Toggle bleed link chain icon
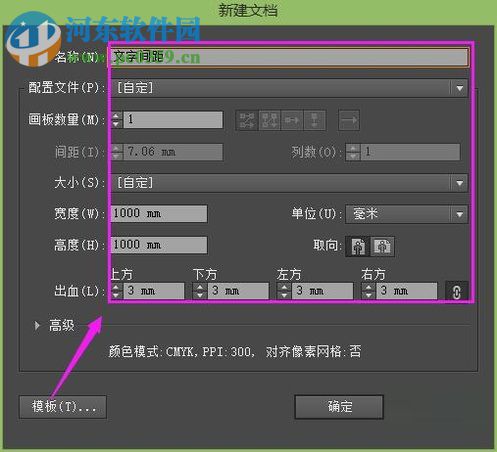The image size is (497, 452). tap(457, 291)
